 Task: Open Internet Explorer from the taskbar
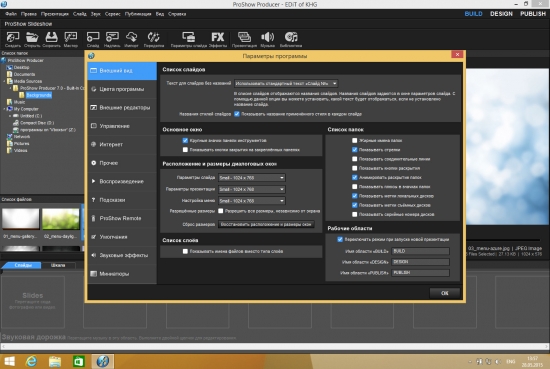(x=32, y=361)
